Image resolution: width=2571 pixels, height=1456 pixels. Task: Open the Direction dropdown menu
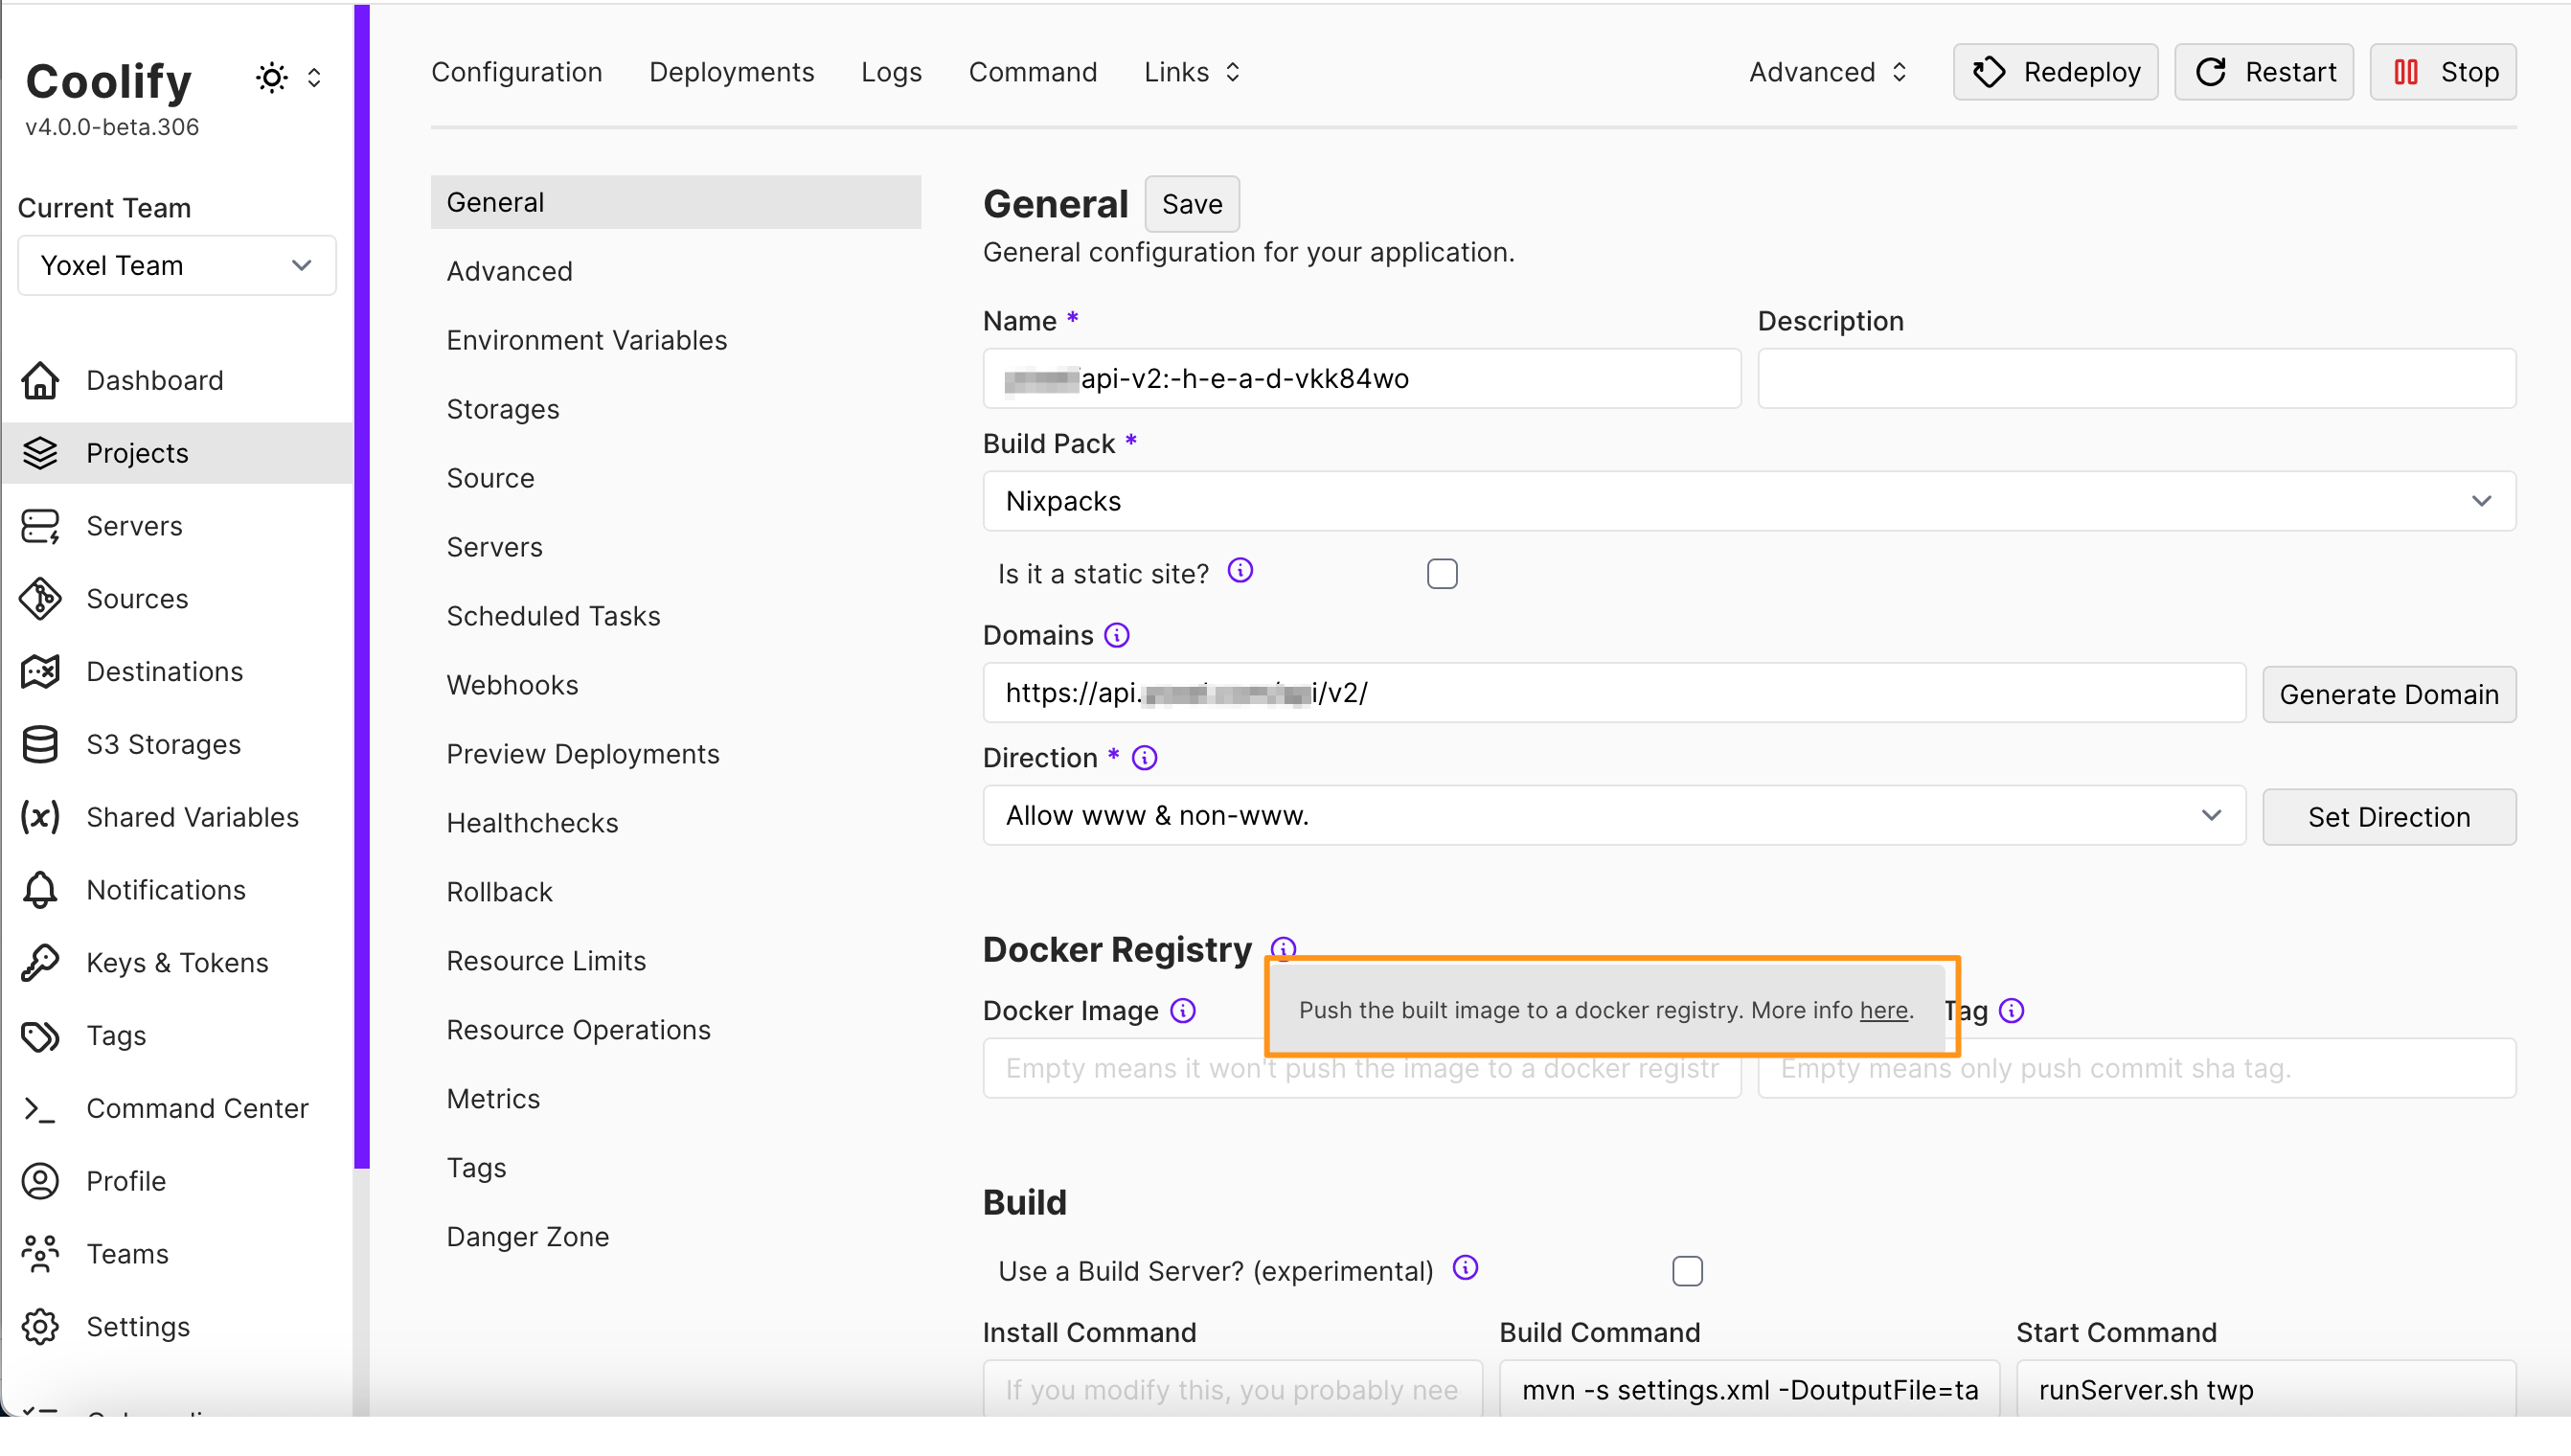(1610, 815)
